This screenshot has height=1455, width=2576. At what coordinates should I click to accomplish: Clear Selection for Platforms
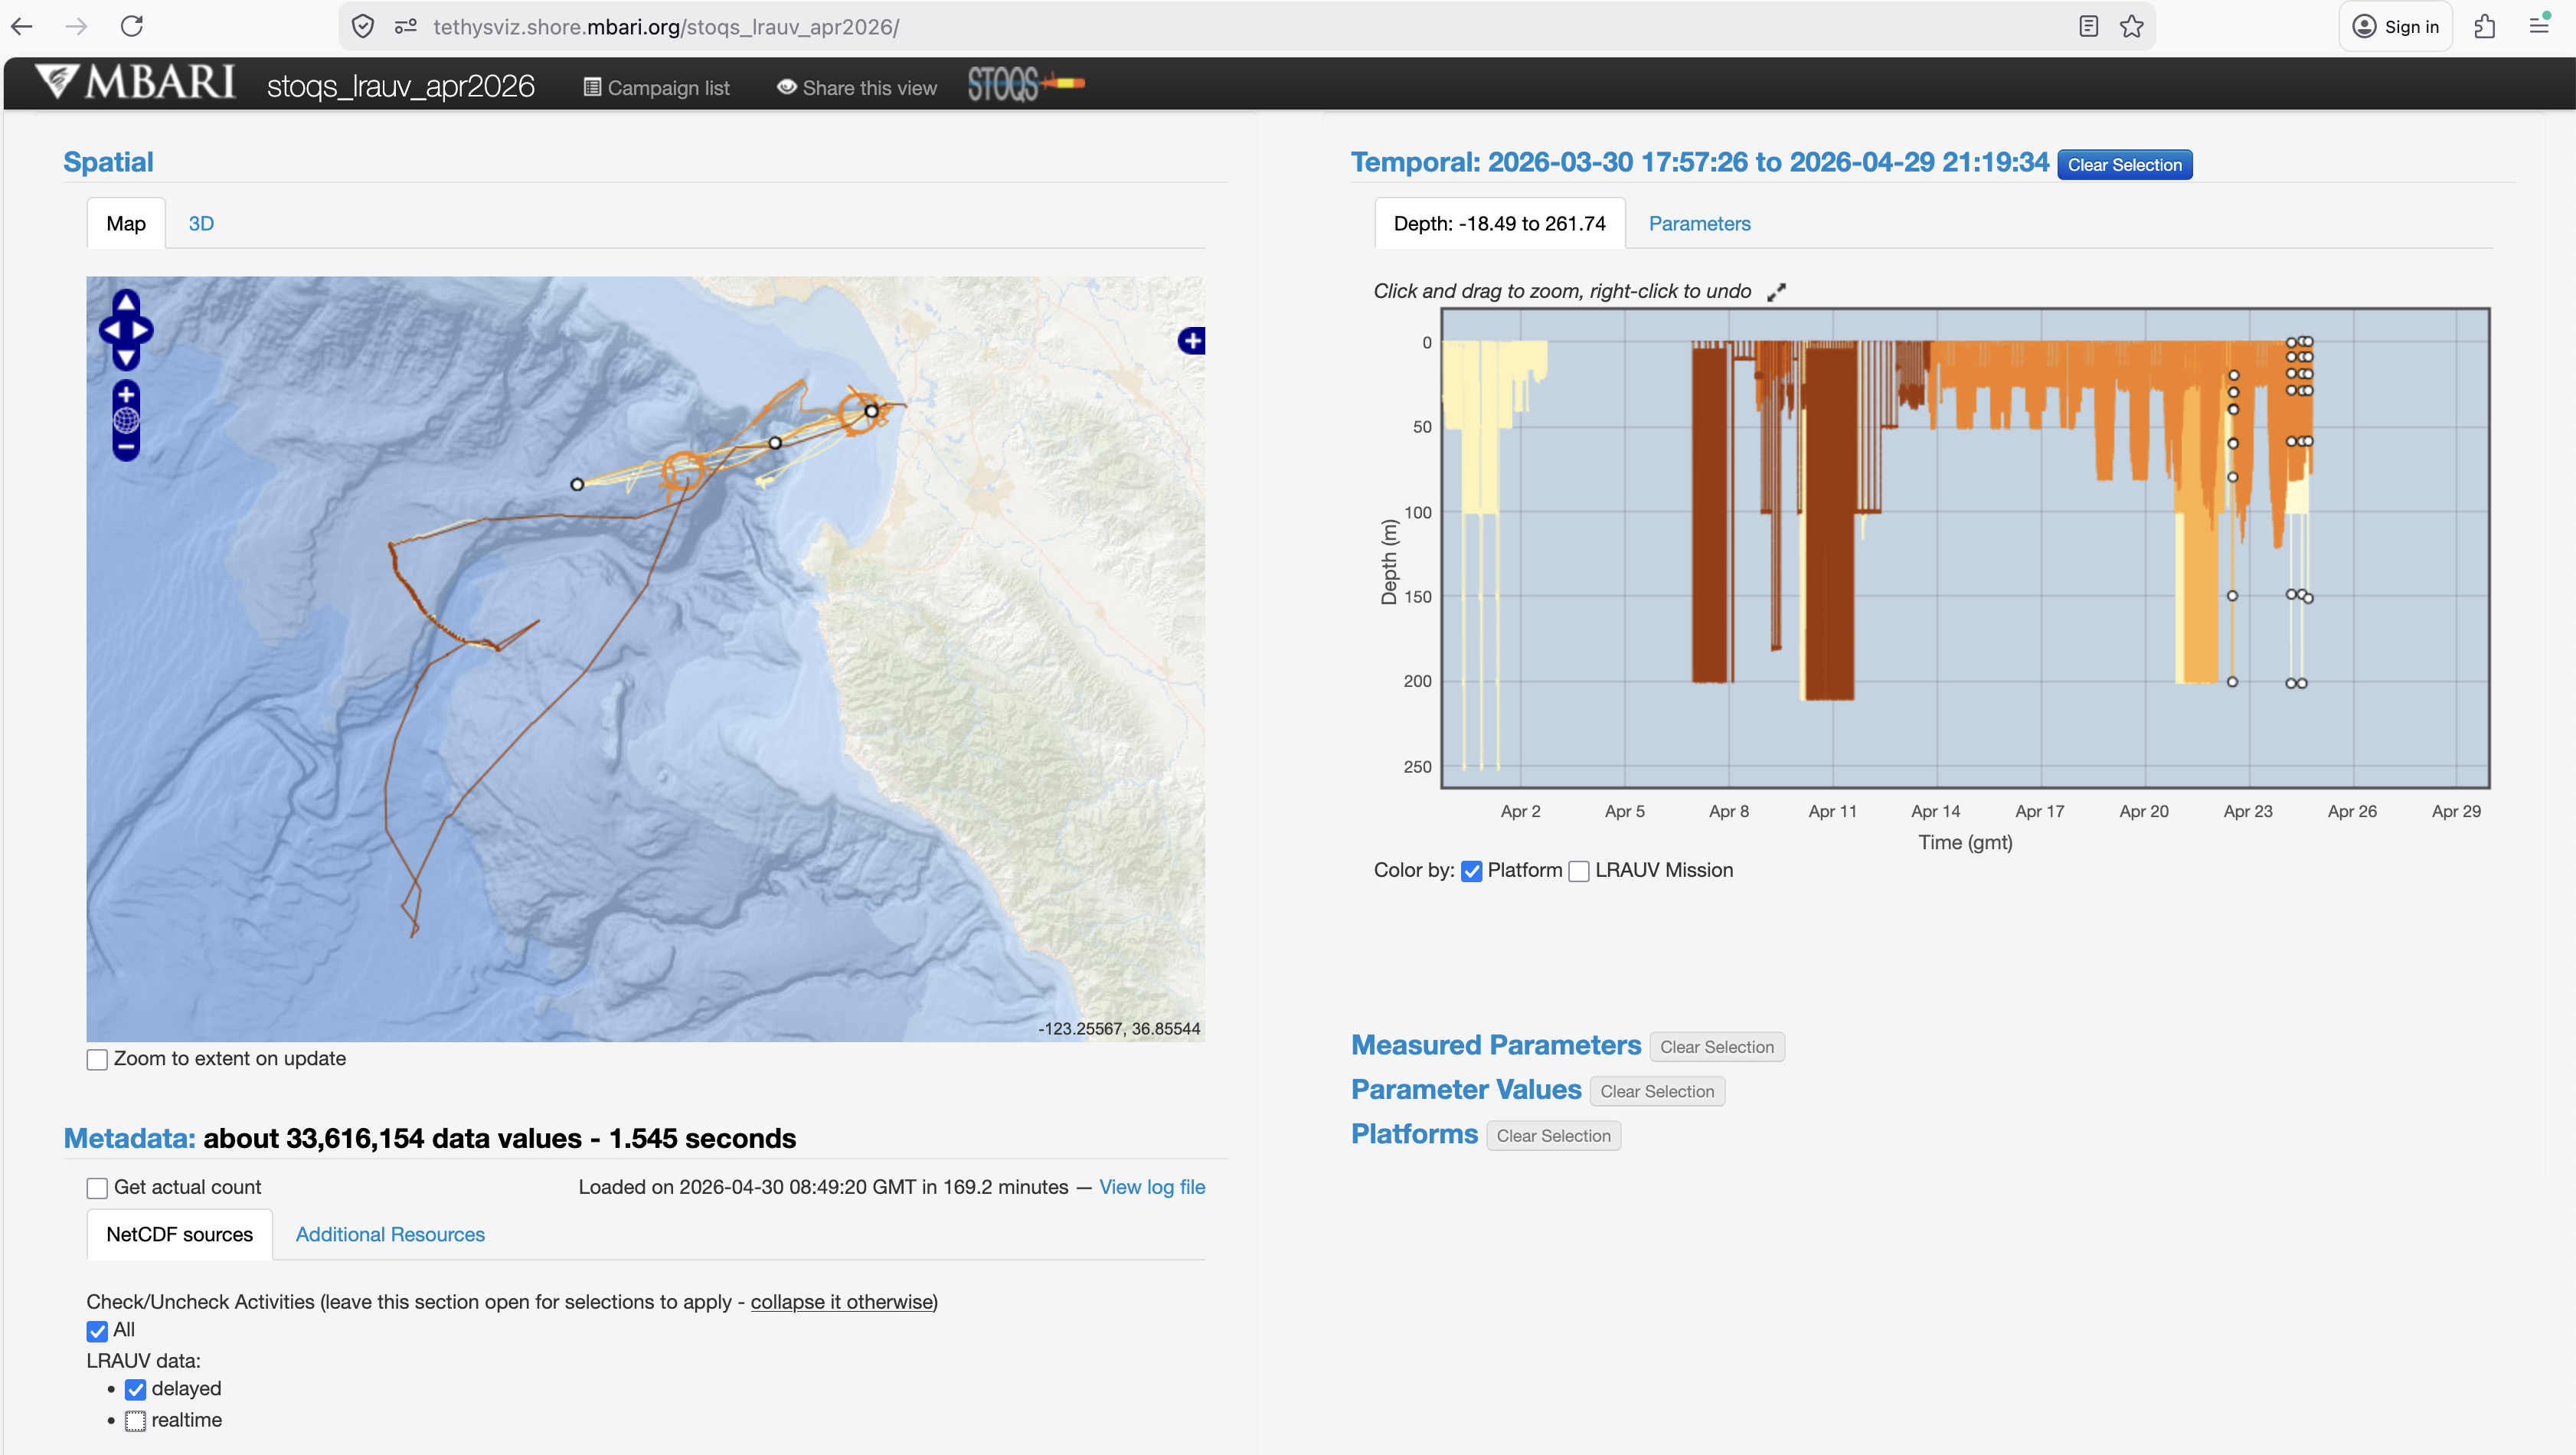pyautogui.click(x=1553, y=1136)
